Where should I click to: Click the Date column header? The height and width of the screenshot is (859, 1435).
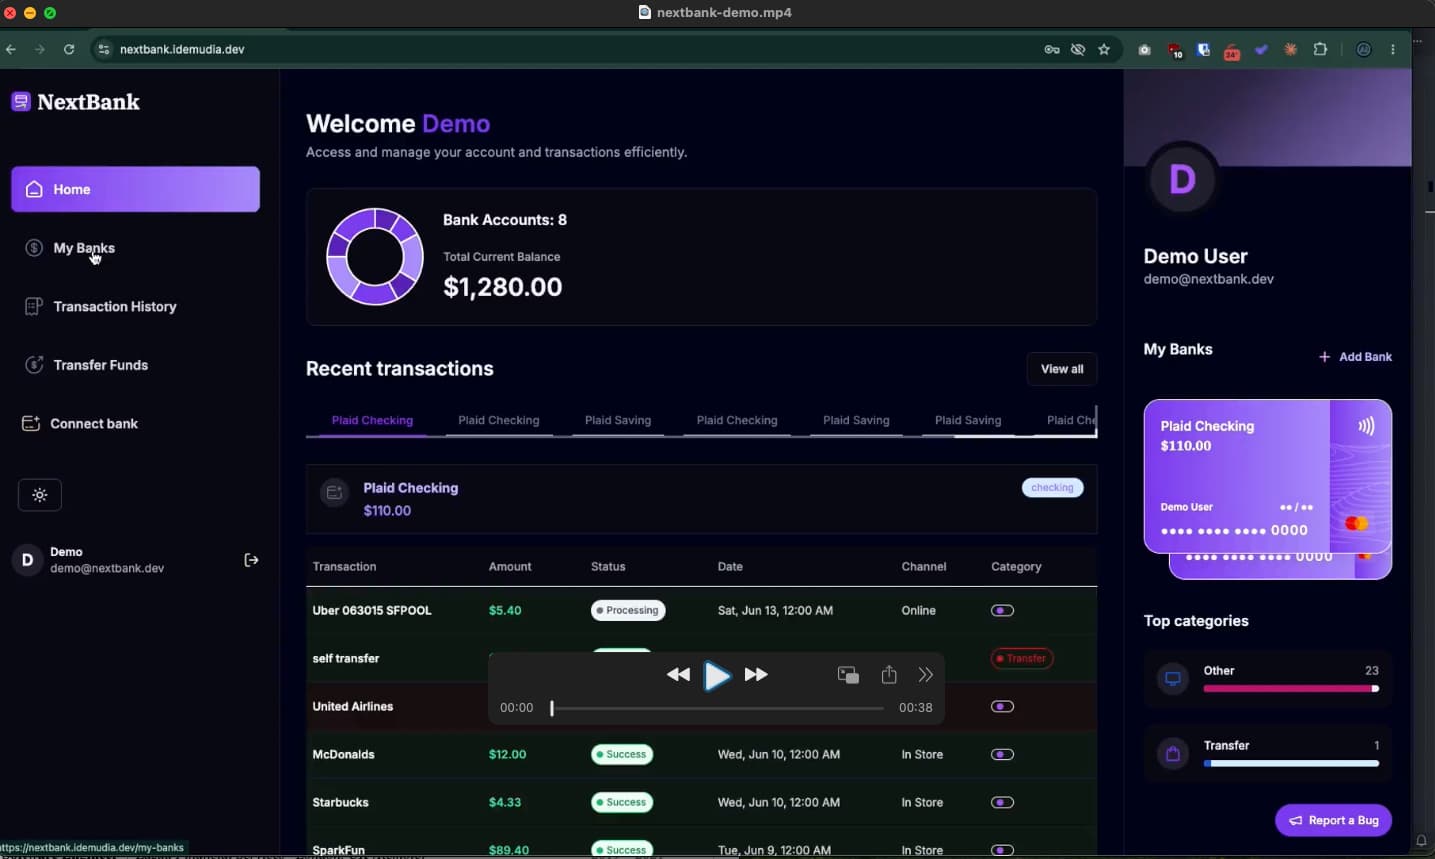[x=730, y=566]
